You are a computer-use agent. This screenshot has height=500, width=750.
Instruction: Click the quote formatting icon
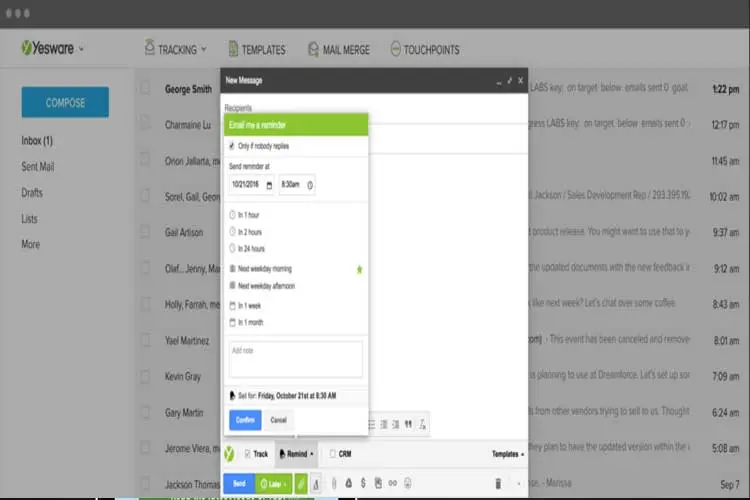(408, 424)
